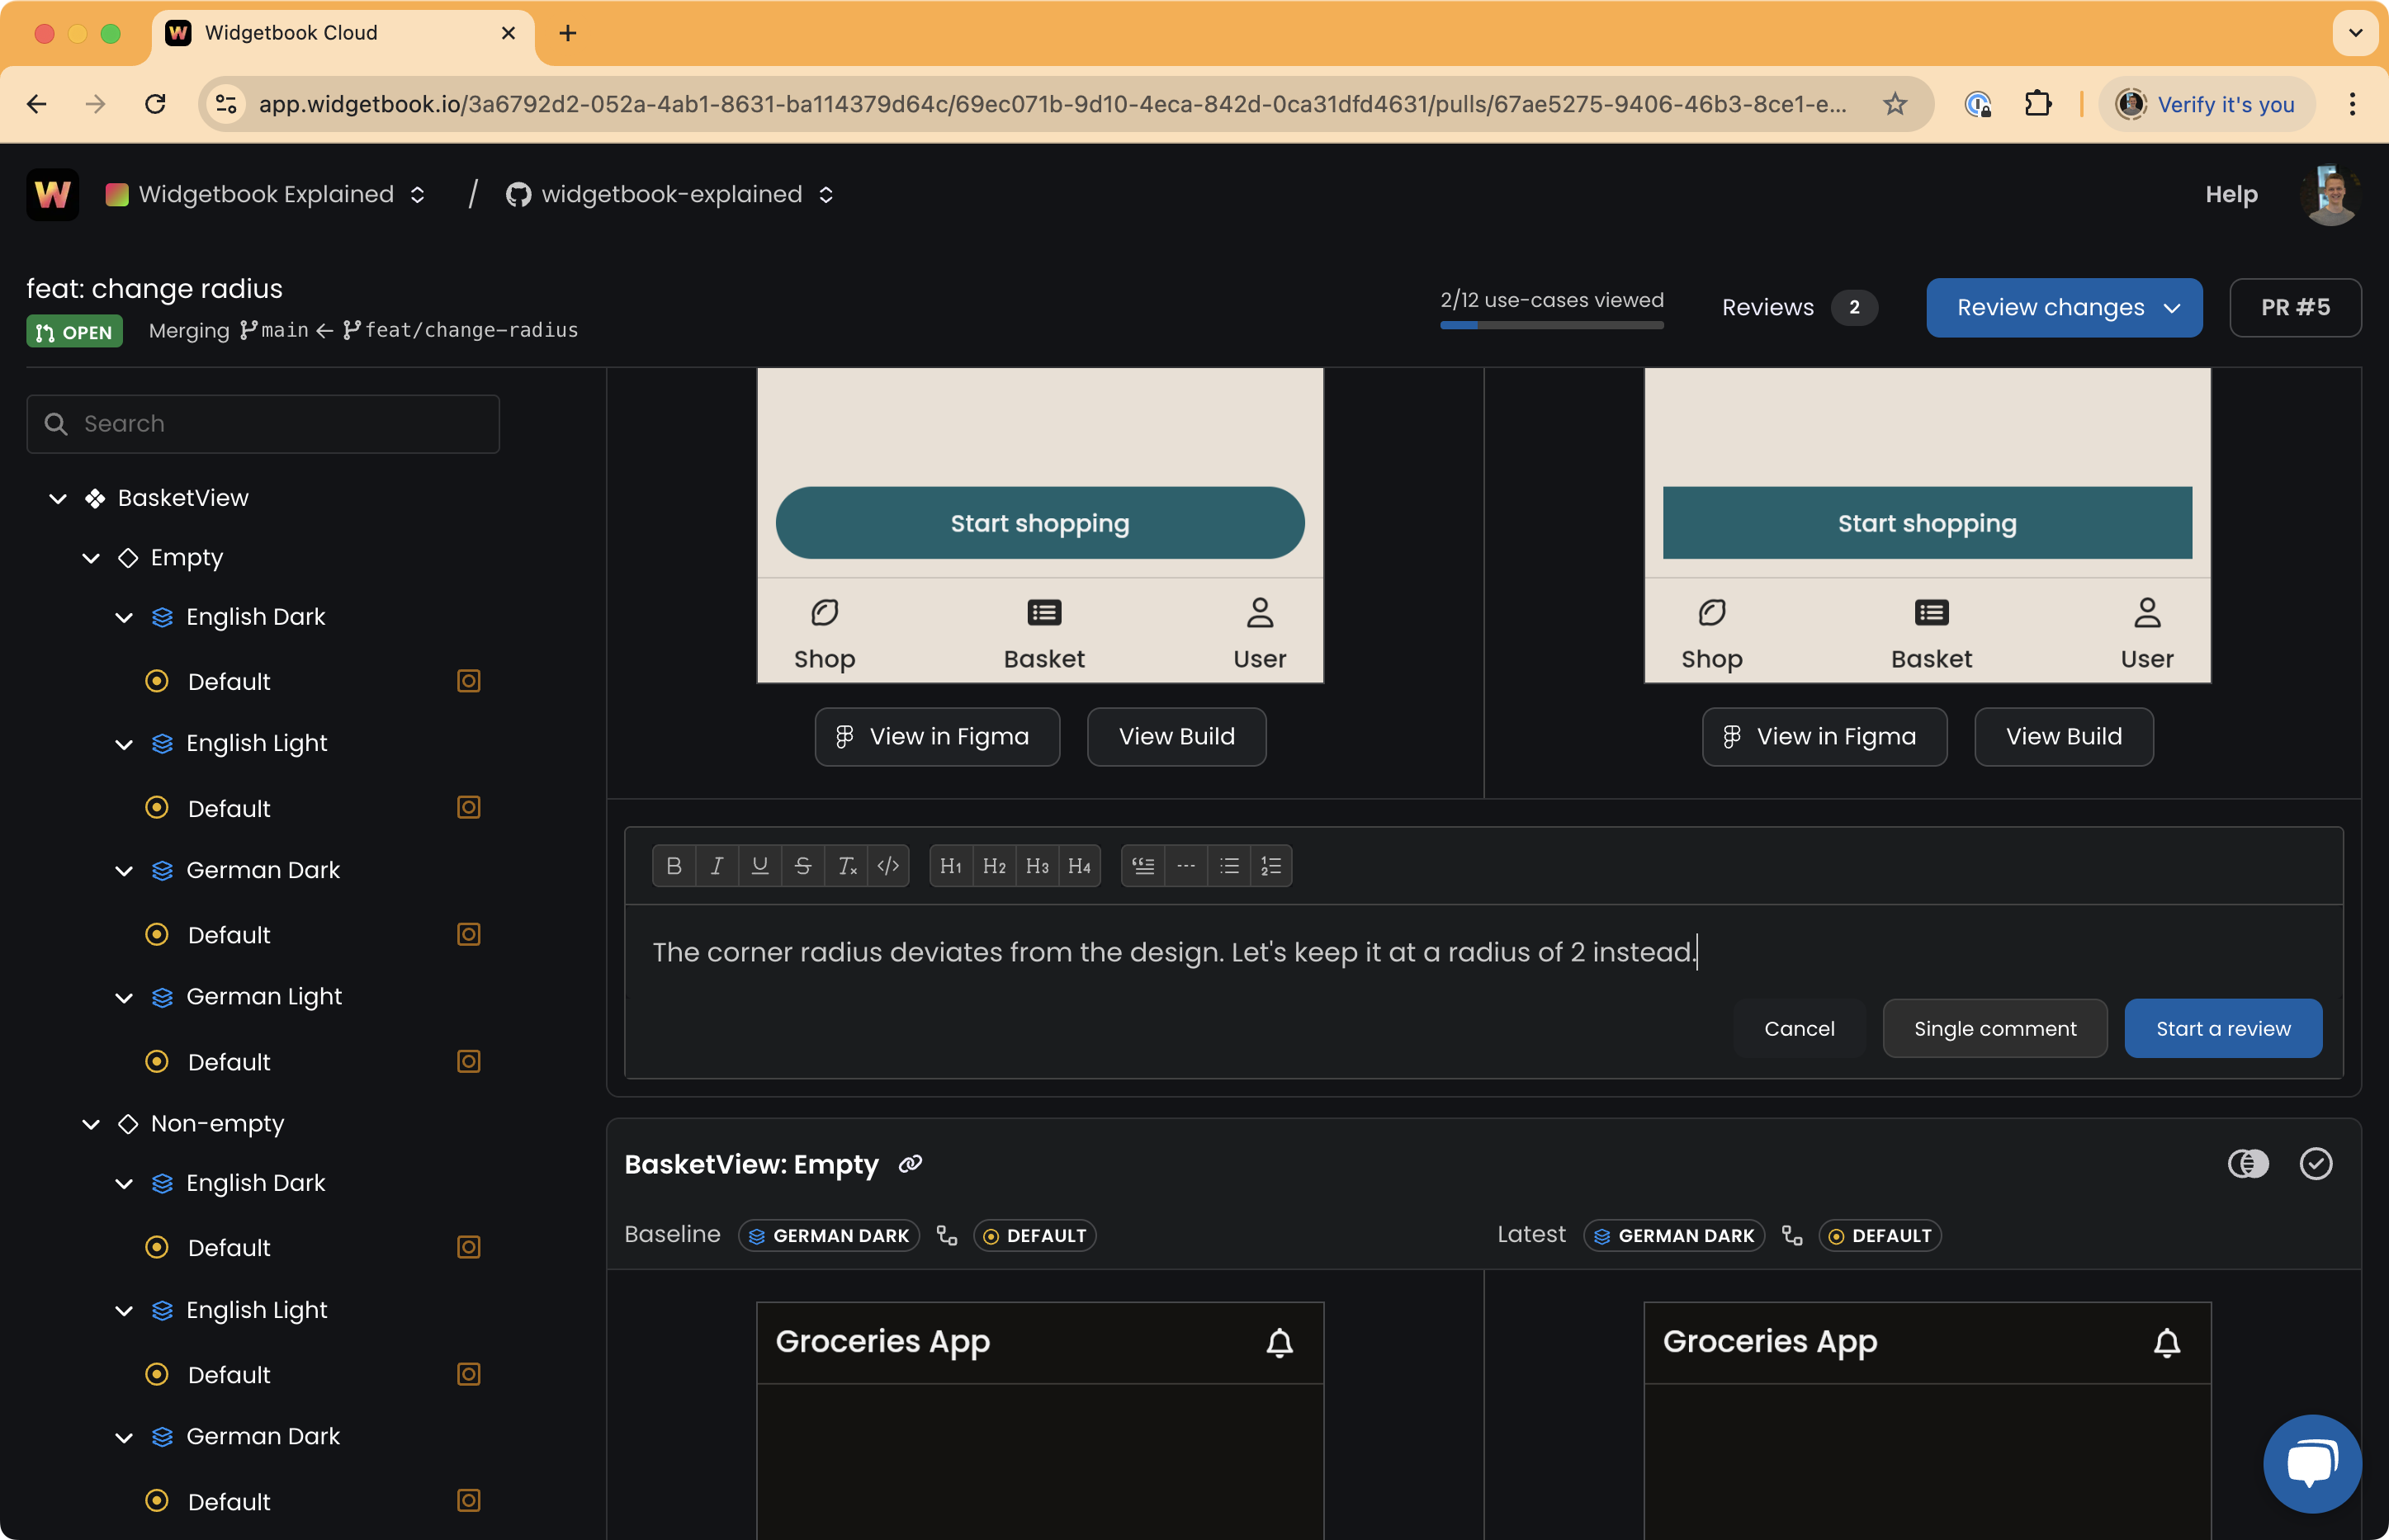Select Default under Empty German Dark

[x=229, y=935]
